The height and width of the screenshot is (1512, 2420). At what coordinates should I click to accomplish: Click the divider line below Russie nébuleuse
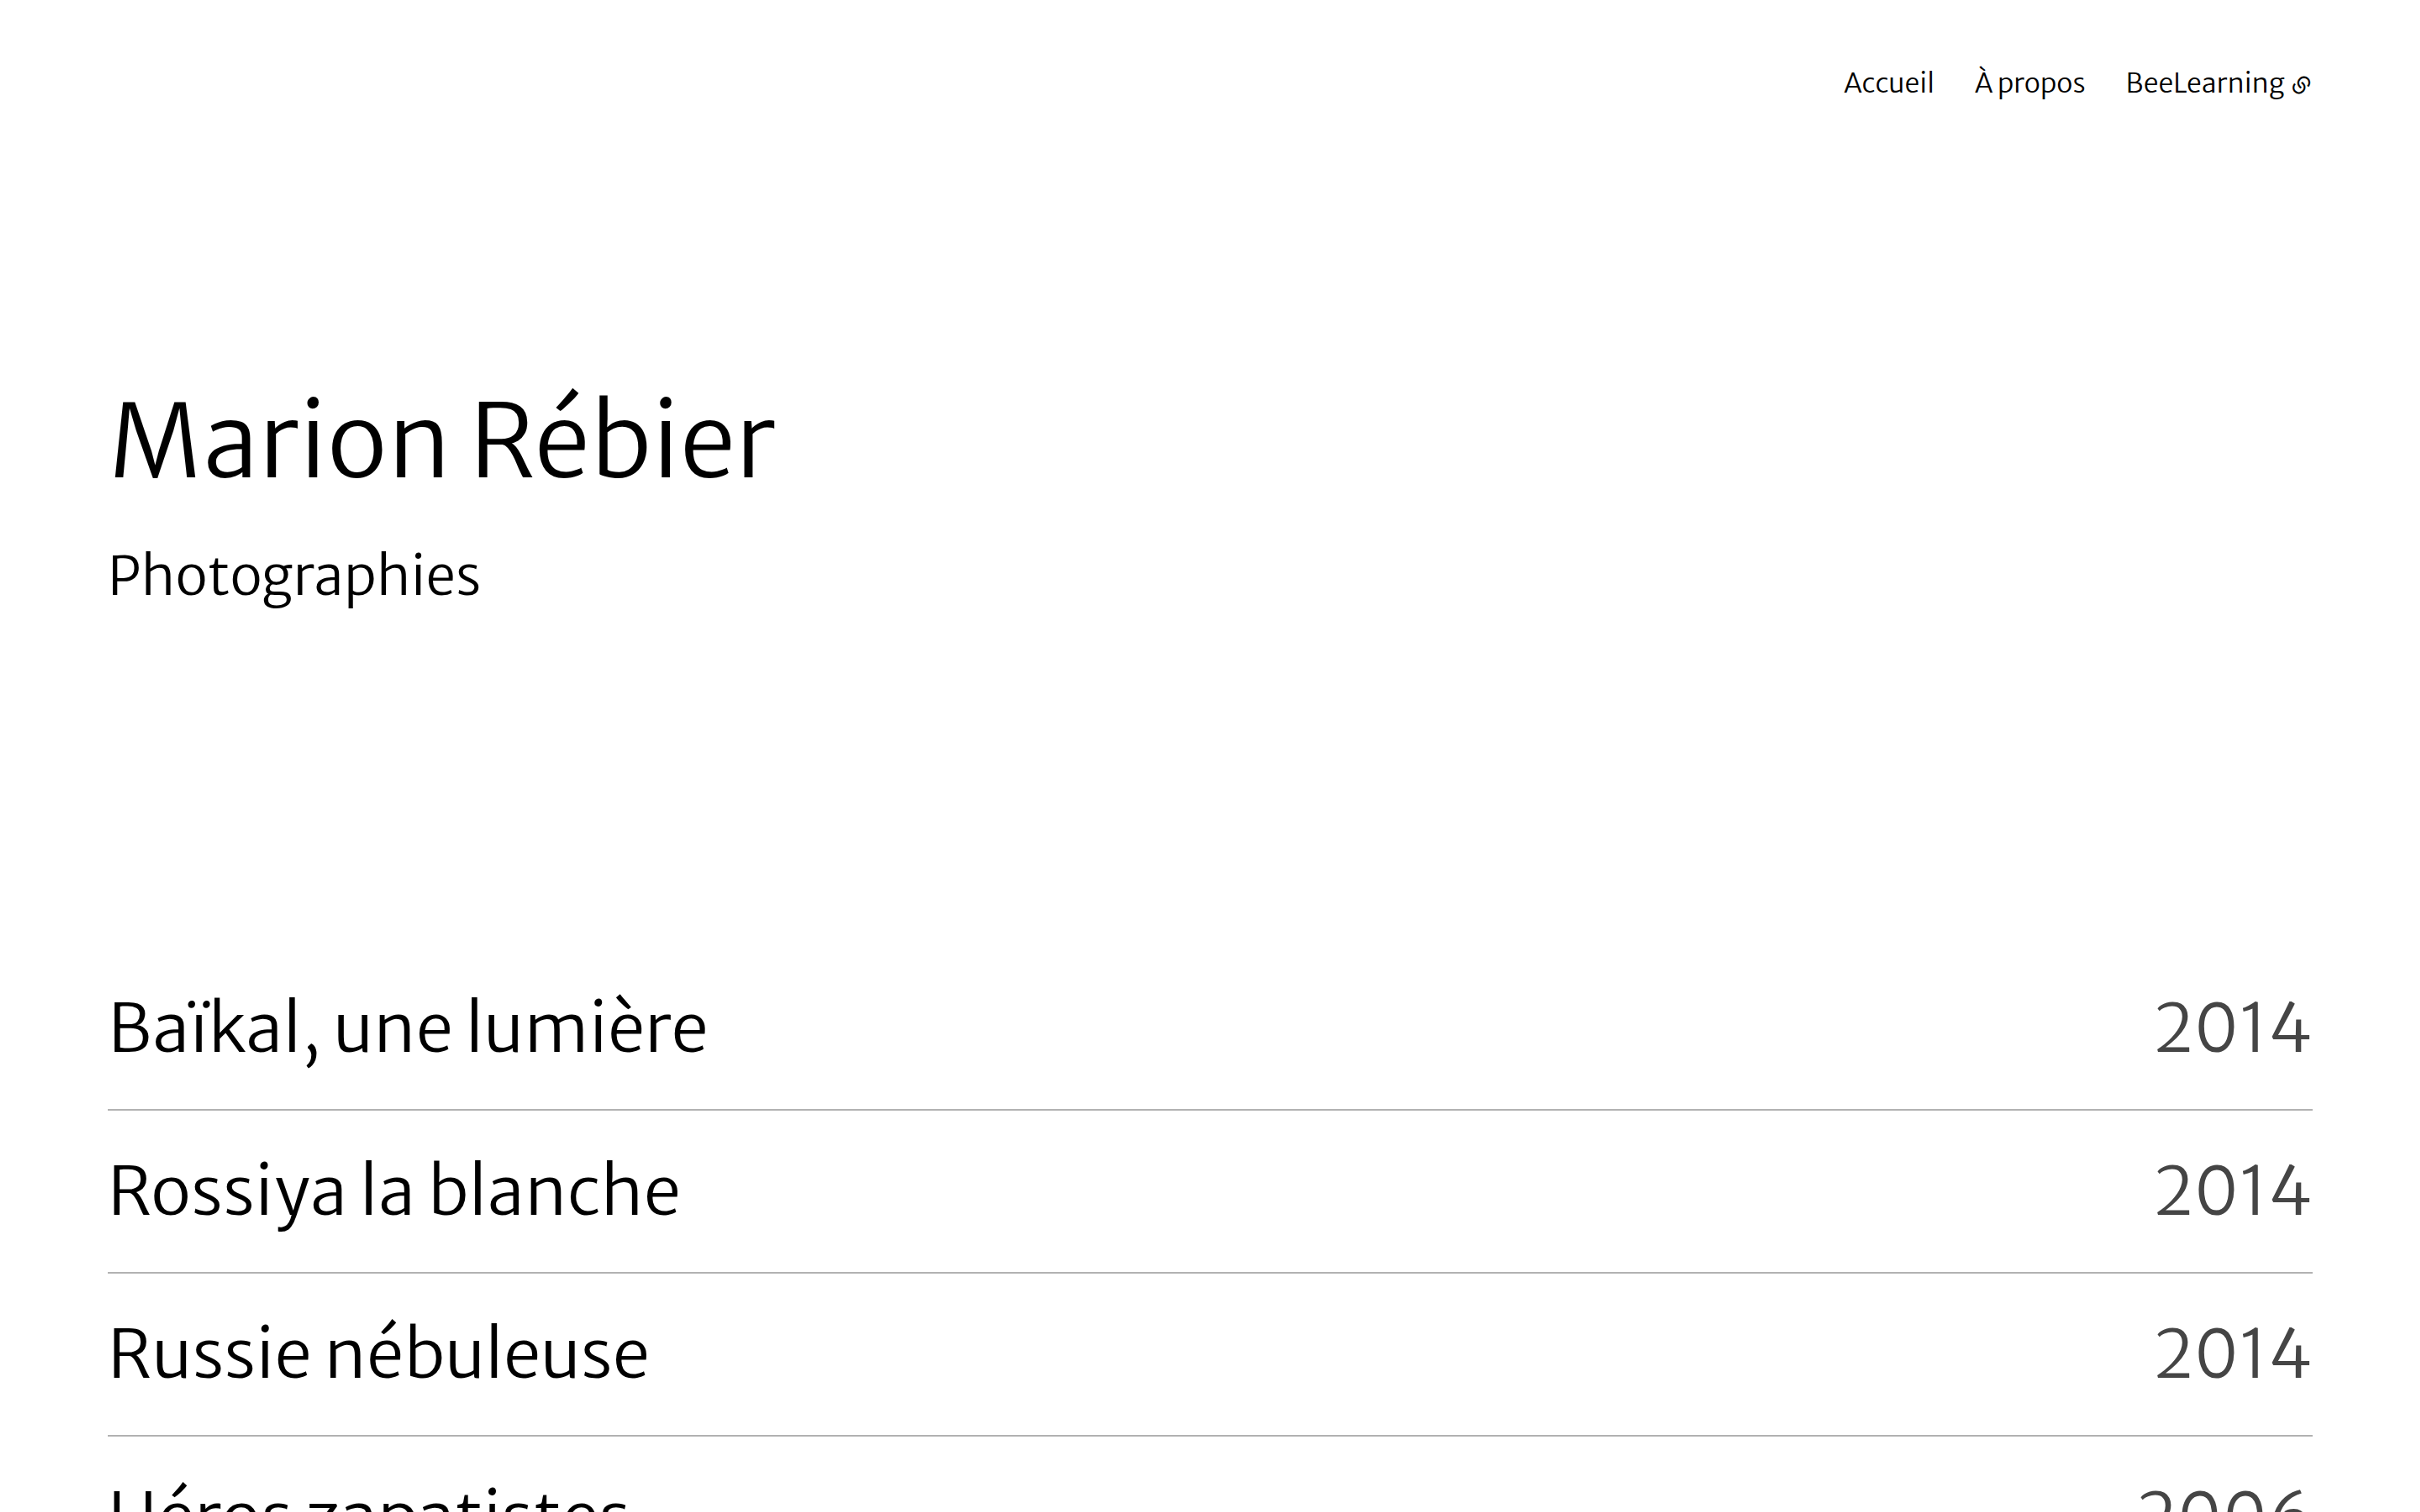click(1210, 1436)
